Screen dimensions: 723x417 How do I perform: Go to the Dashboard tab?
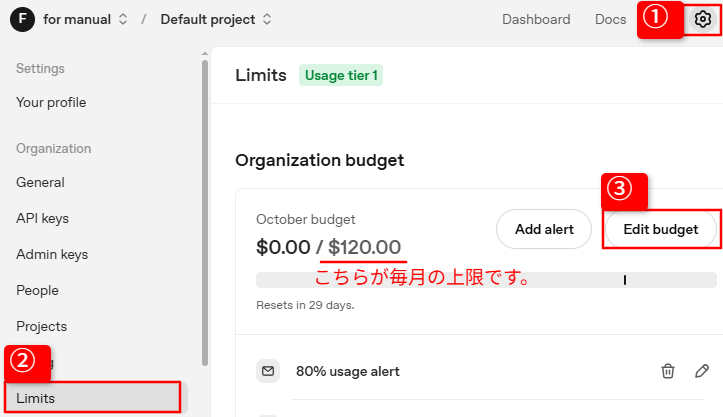536,20
